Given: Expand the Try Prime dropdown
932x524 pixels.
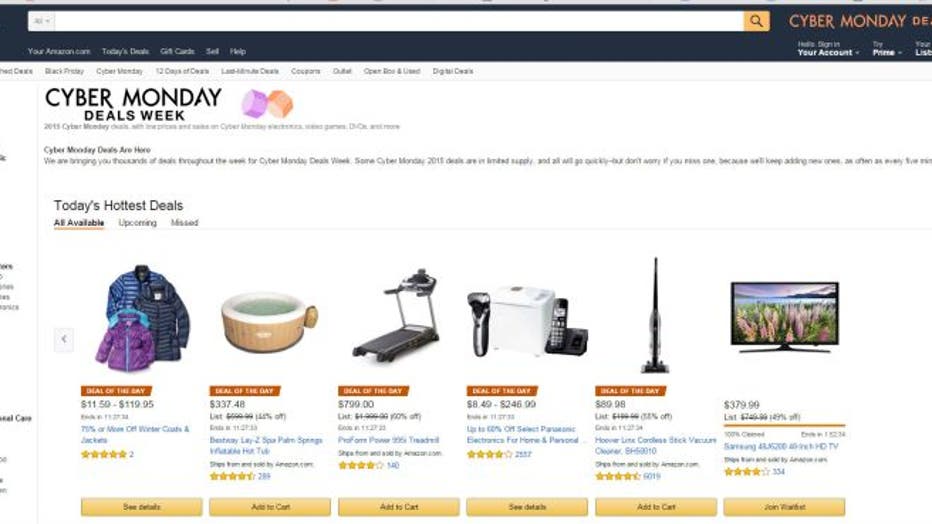Looking at the screenshot, I should tap(886, 49).
